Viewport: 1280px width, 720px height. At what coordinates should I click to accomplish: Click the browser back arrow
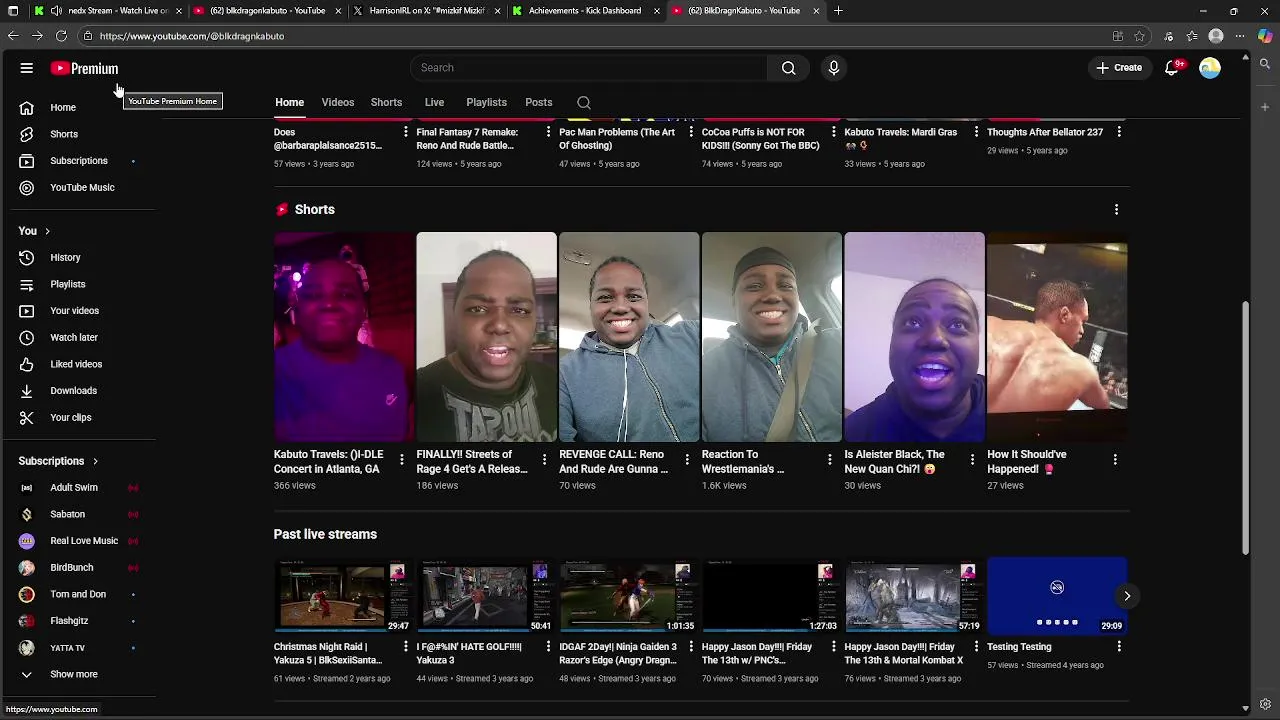[13, 36]
